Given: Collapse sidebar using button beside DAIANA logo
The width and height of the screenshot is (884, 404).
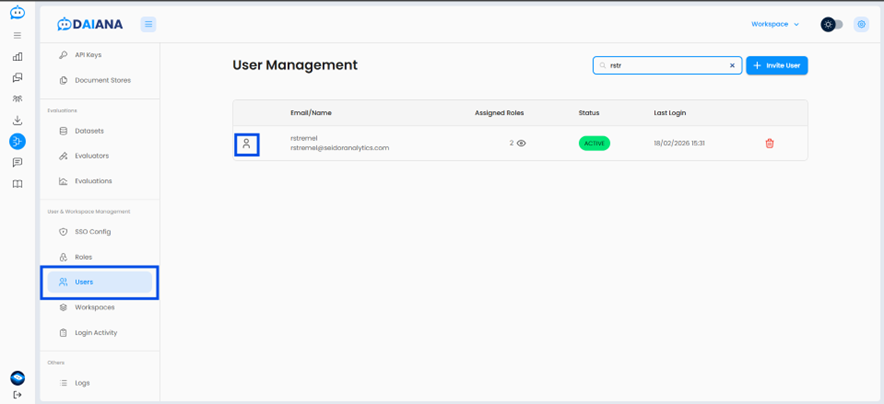Looking at the screenshot, I should (x=148, y=24).
